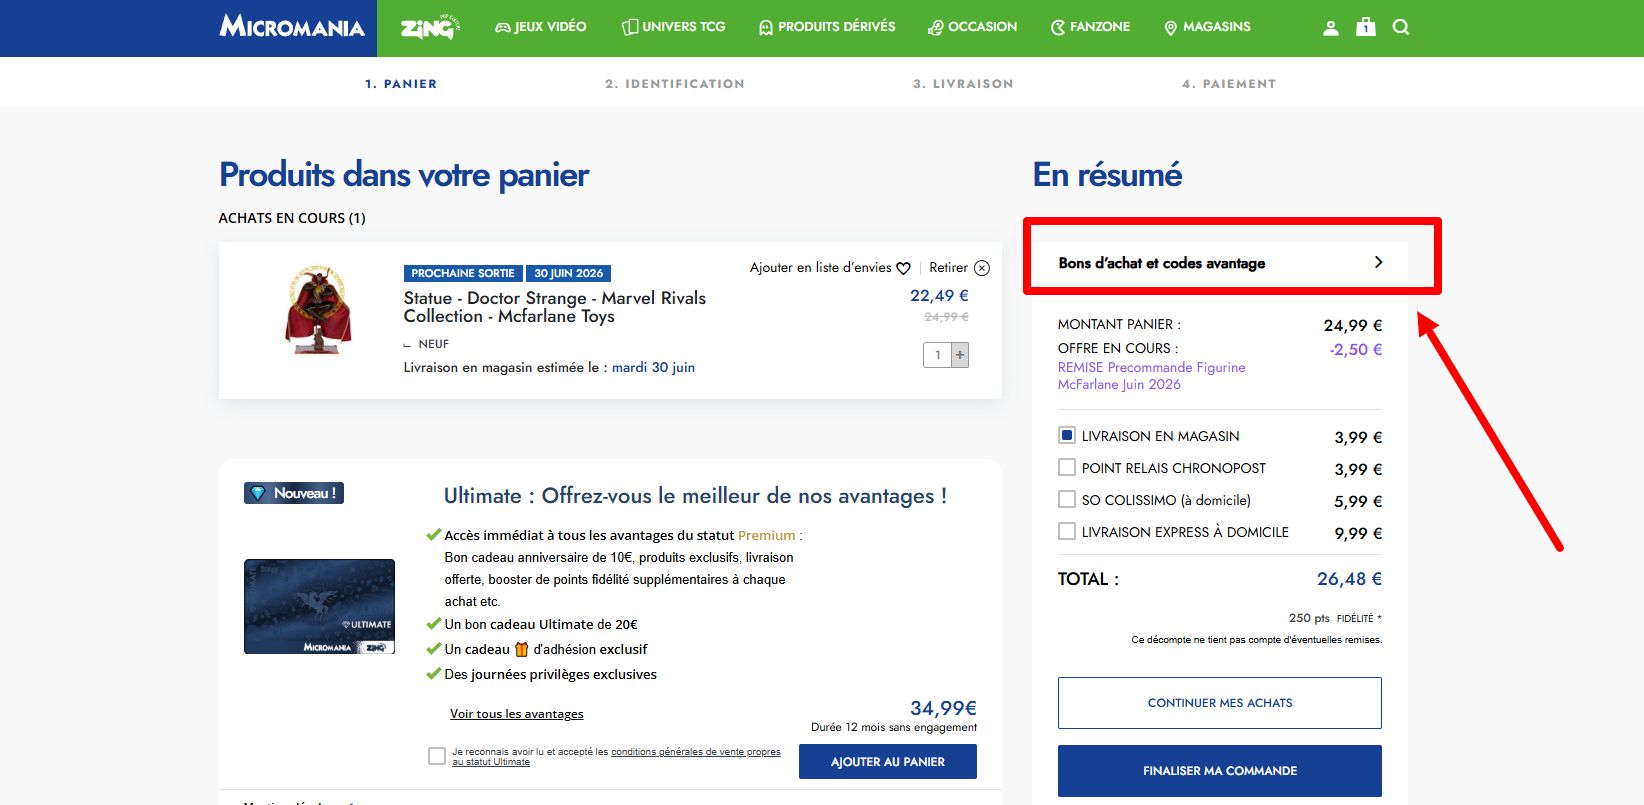The width and height of the screenshot is (1644, 805).
Task: Click Ajouter au panier for Ultimate
Action: [888, 762]
